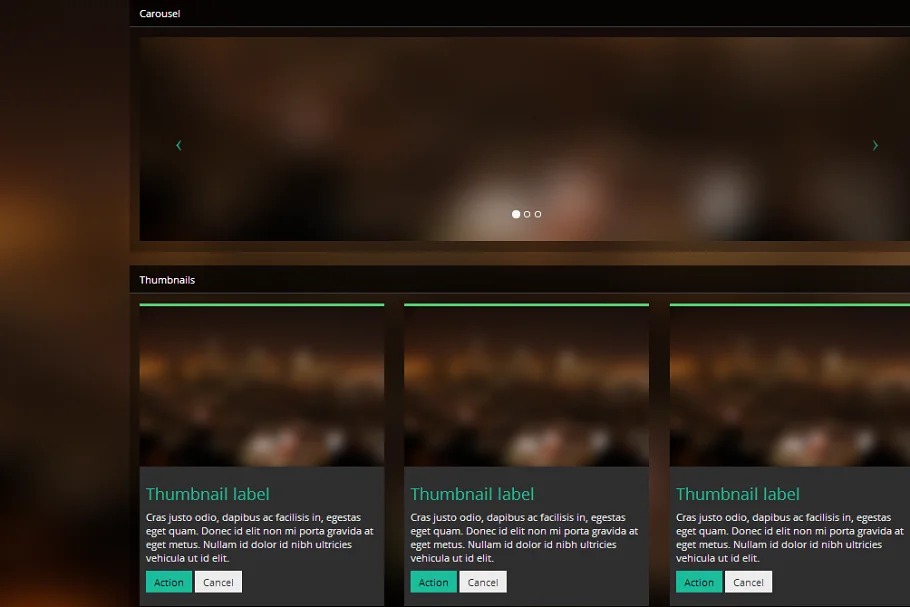
Task: Click the Carousel panel header
Action: [160, 14]
